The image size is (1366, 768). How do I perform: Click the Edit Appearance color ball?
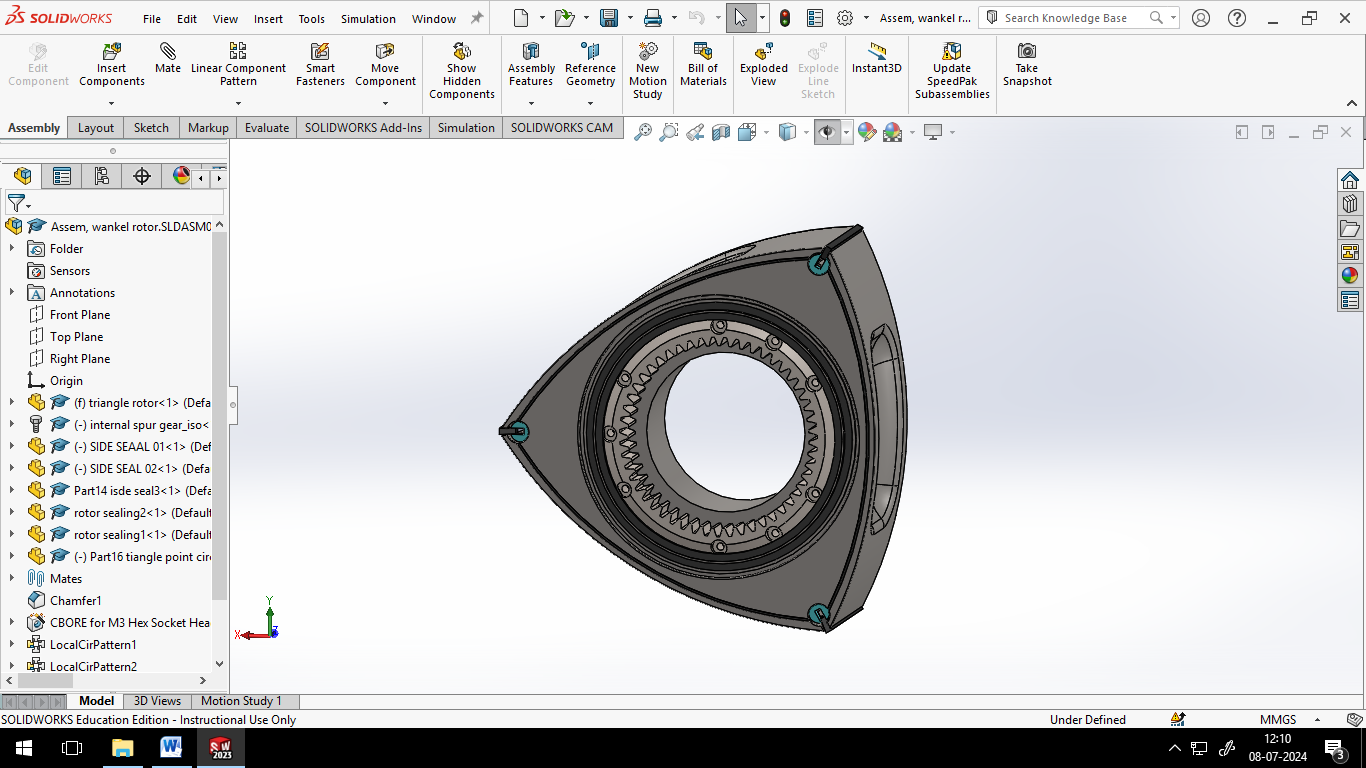[867, 132]
